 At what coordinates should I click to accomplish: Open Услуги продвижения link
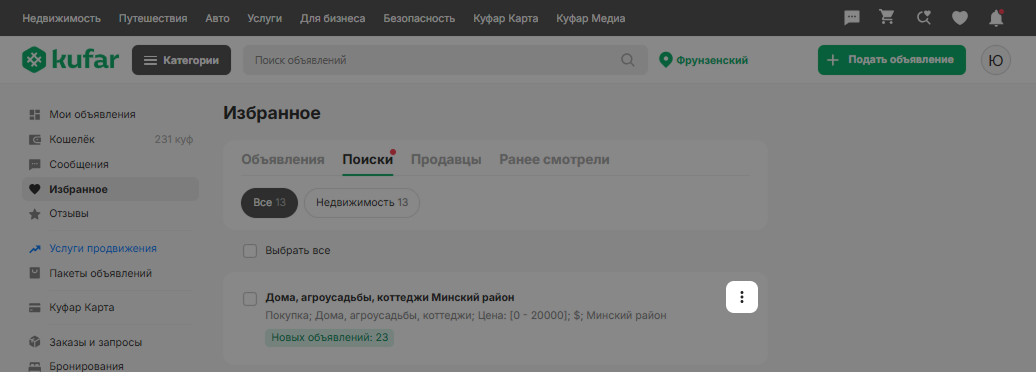102,248
